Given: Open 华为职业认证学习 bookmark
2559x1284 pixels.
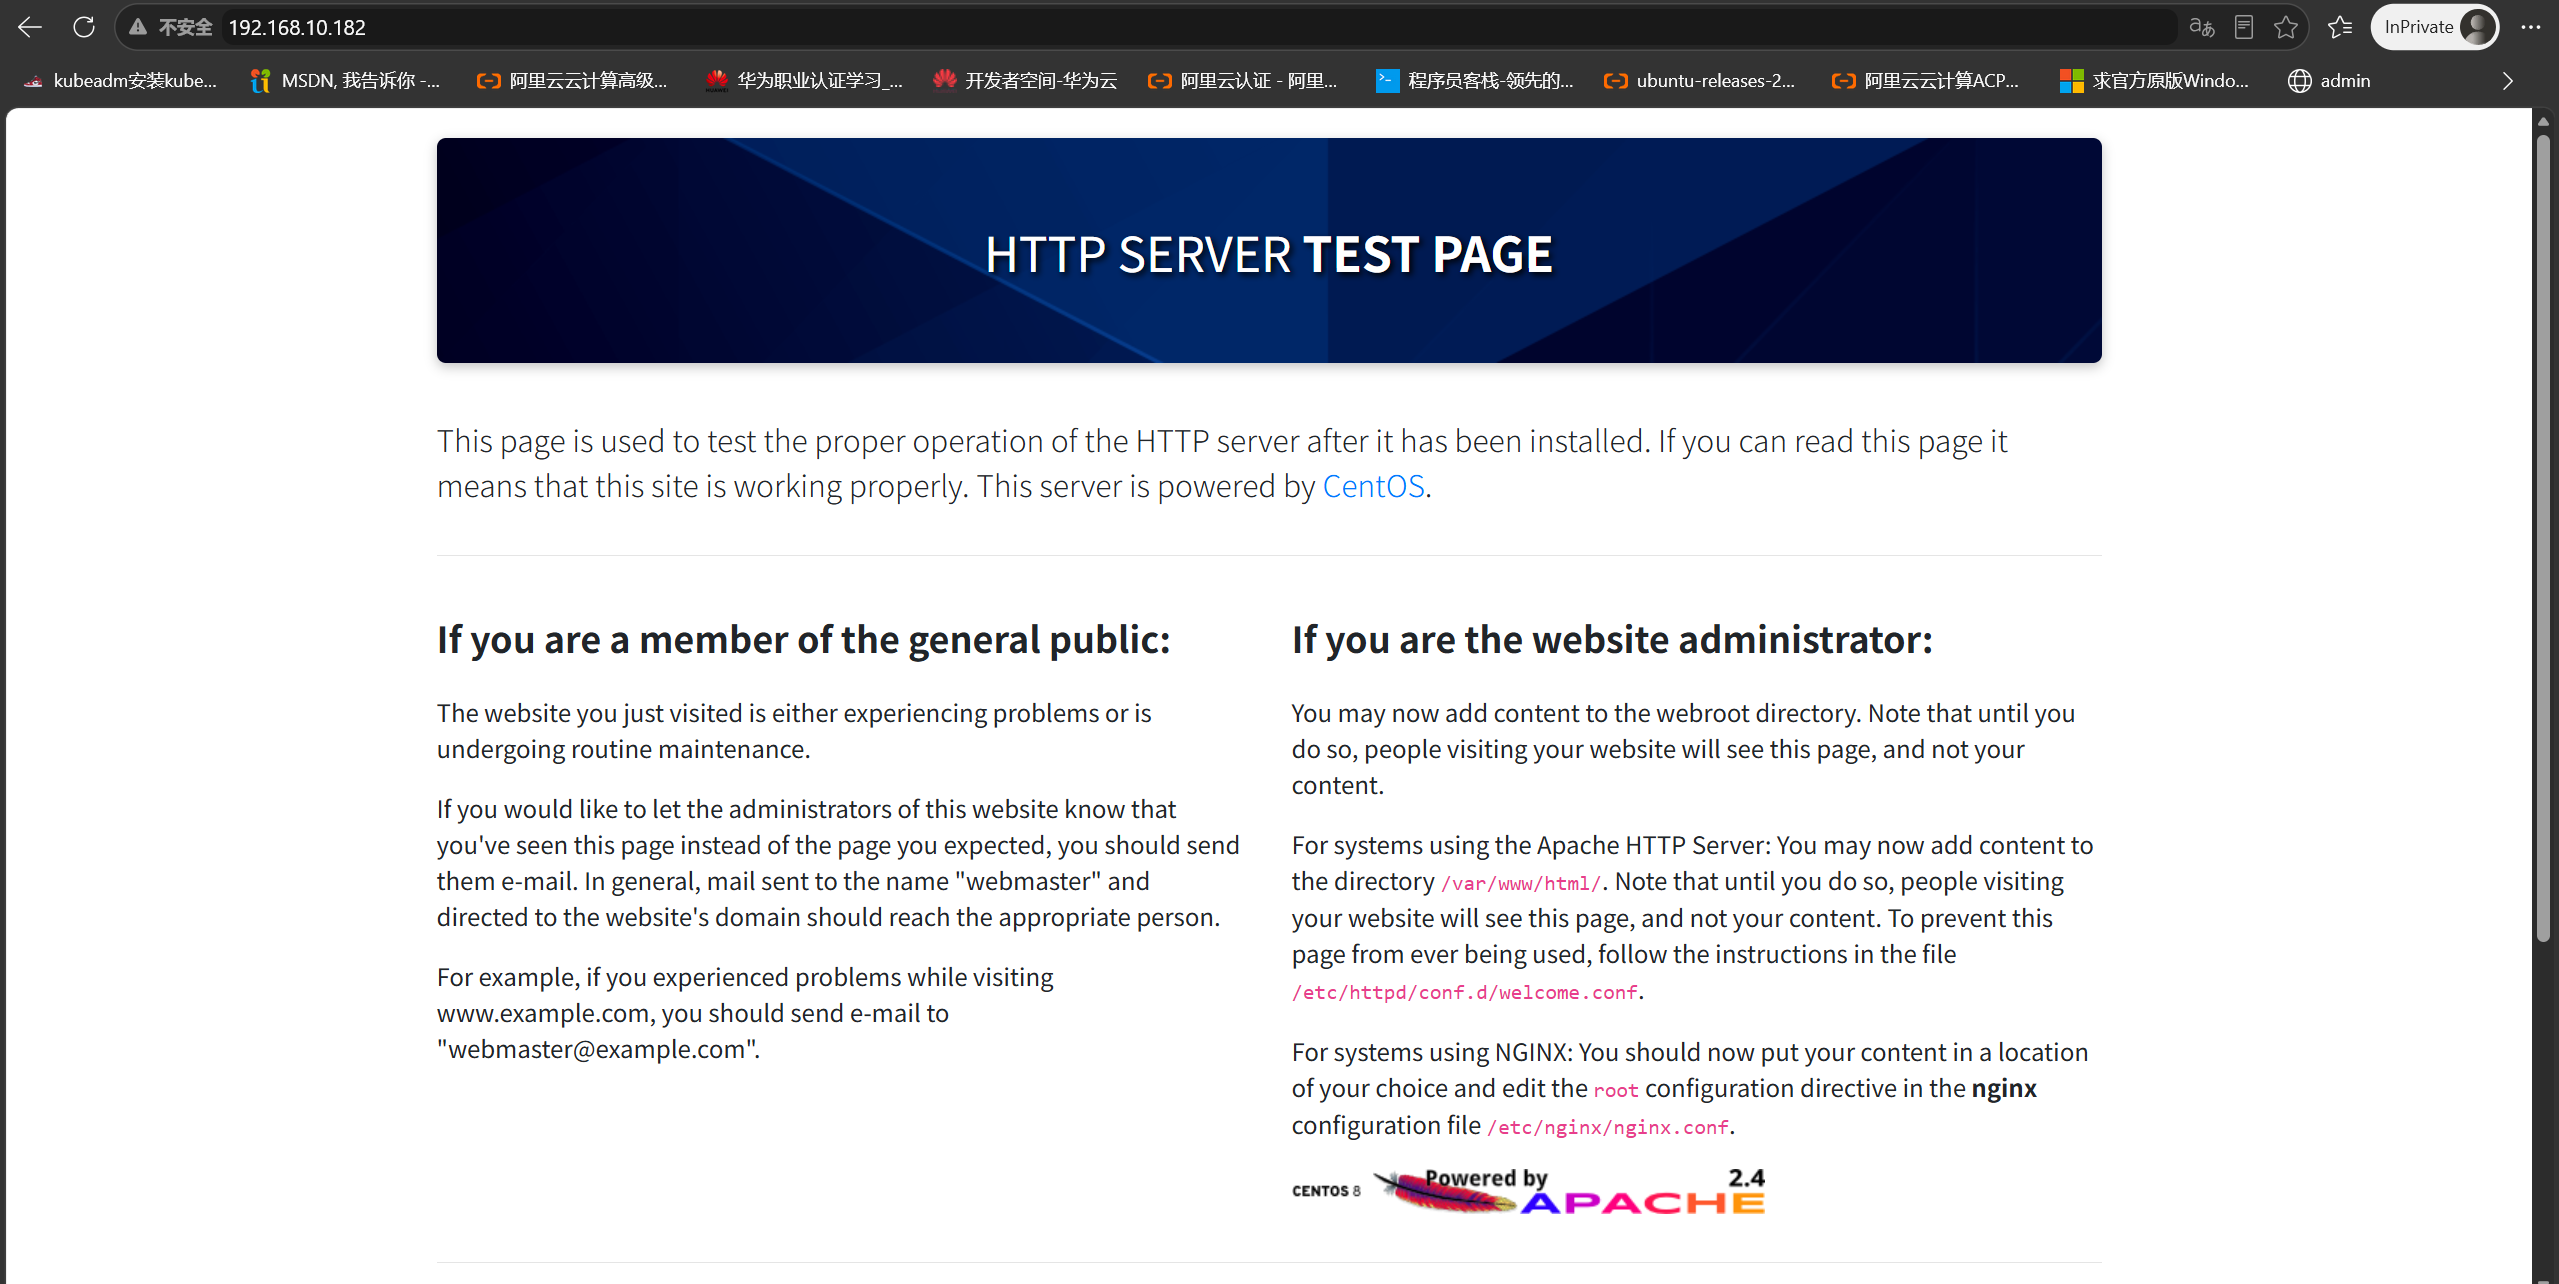Looking at the screenshot, I should (804, 81).
